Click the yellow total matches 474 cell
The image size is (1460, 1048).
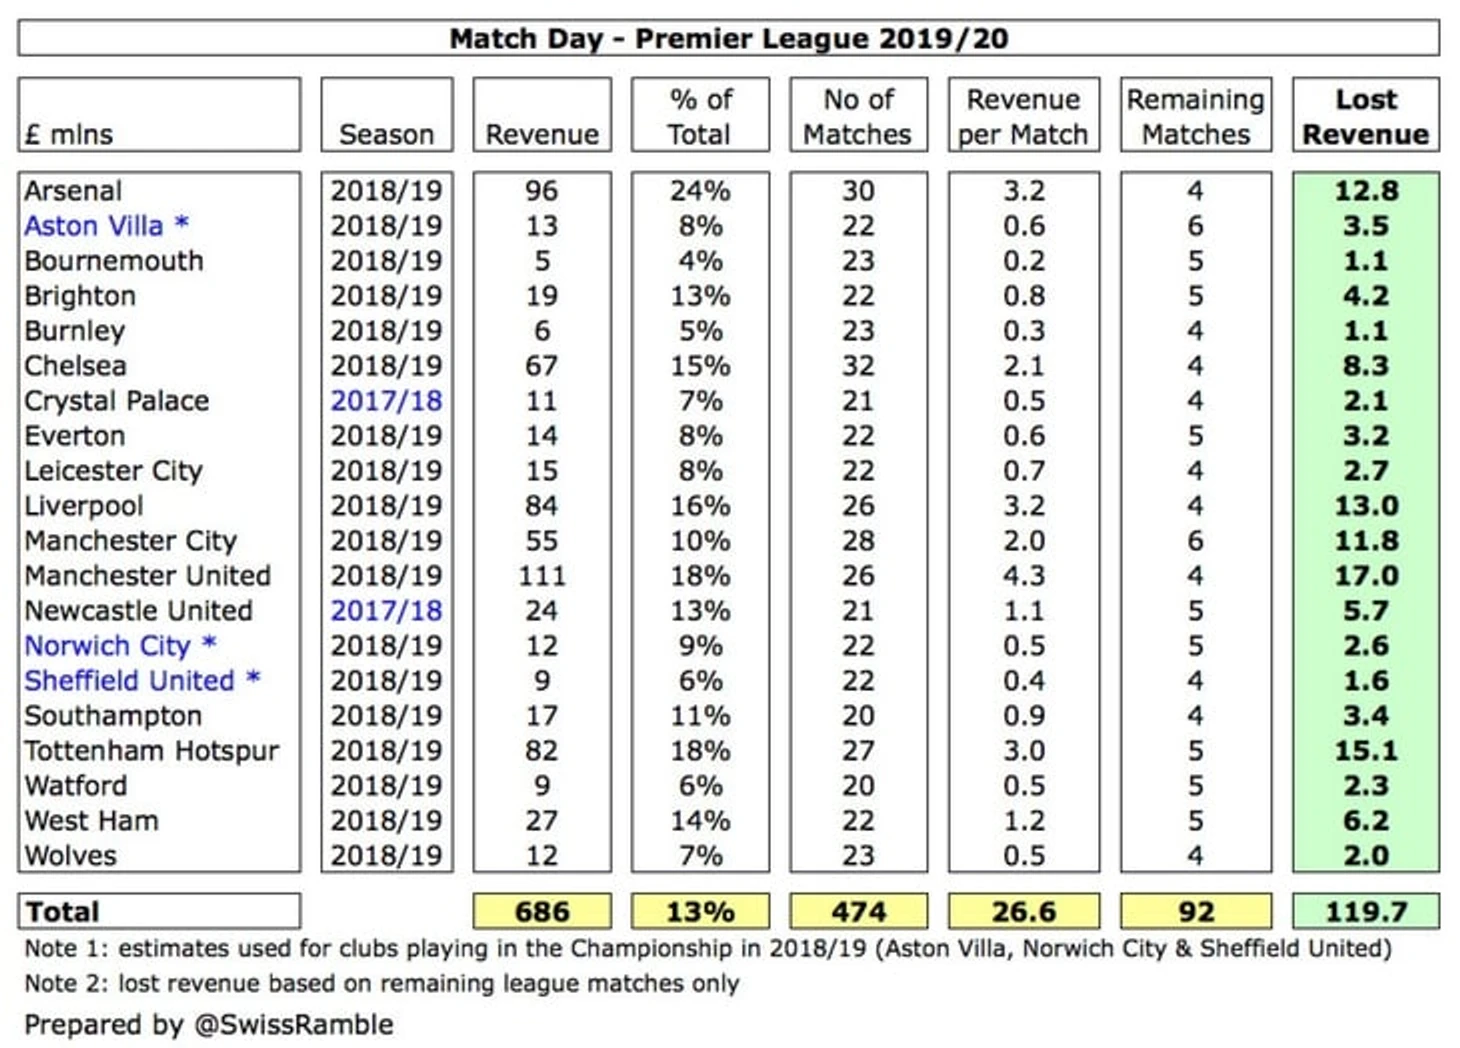pyautogui.click(x=859, y=911)
